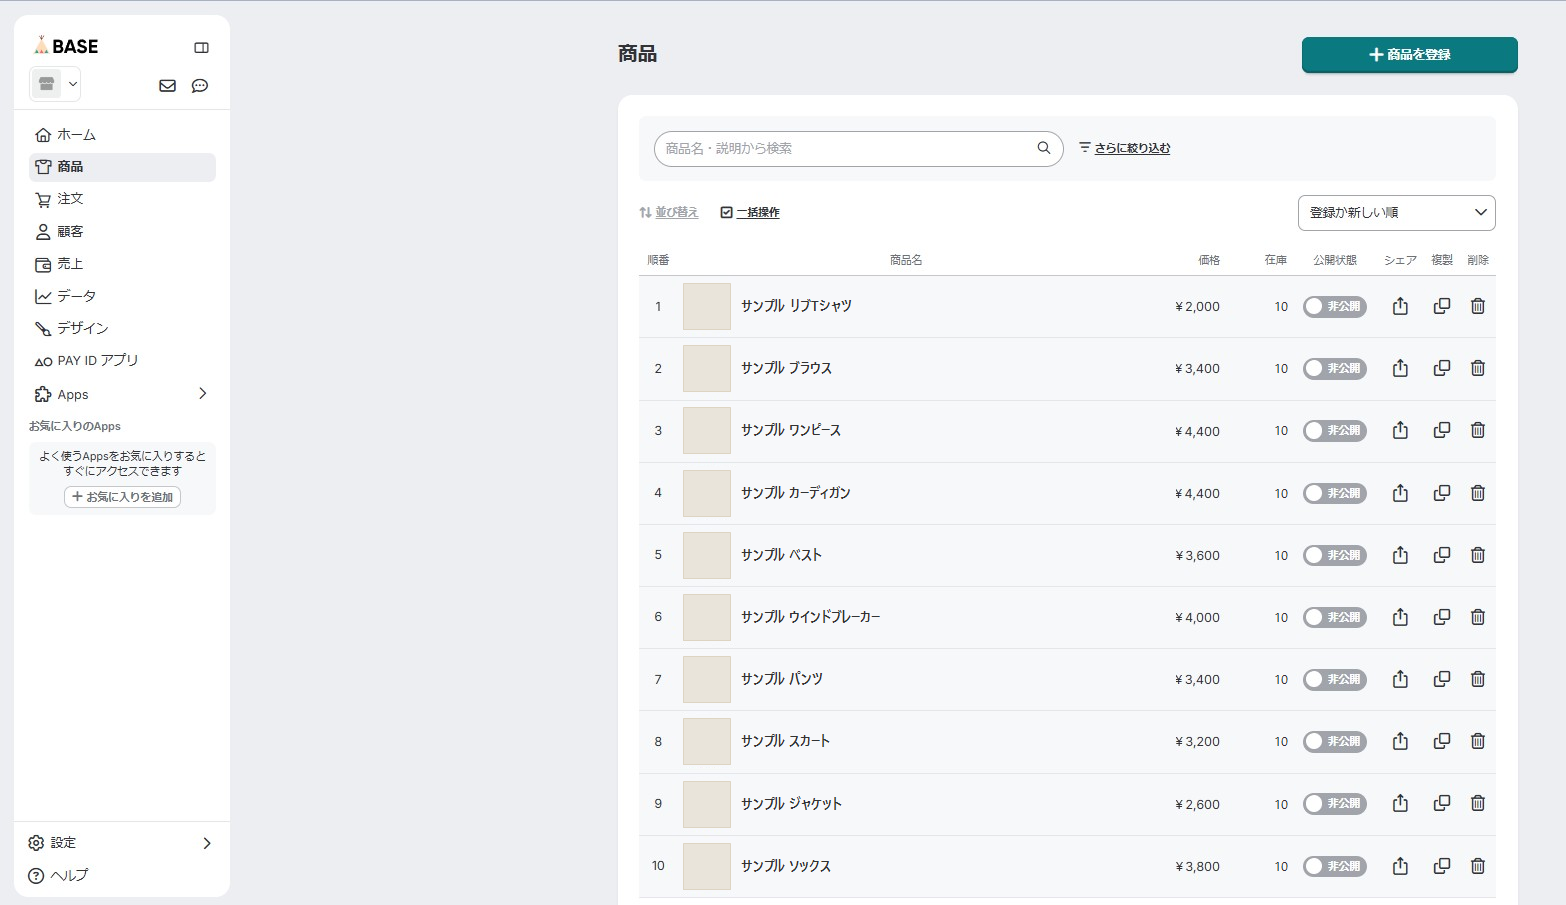1566x905 pixels.
Task: Open the 売上 menu item
Action: pos(122,264)
